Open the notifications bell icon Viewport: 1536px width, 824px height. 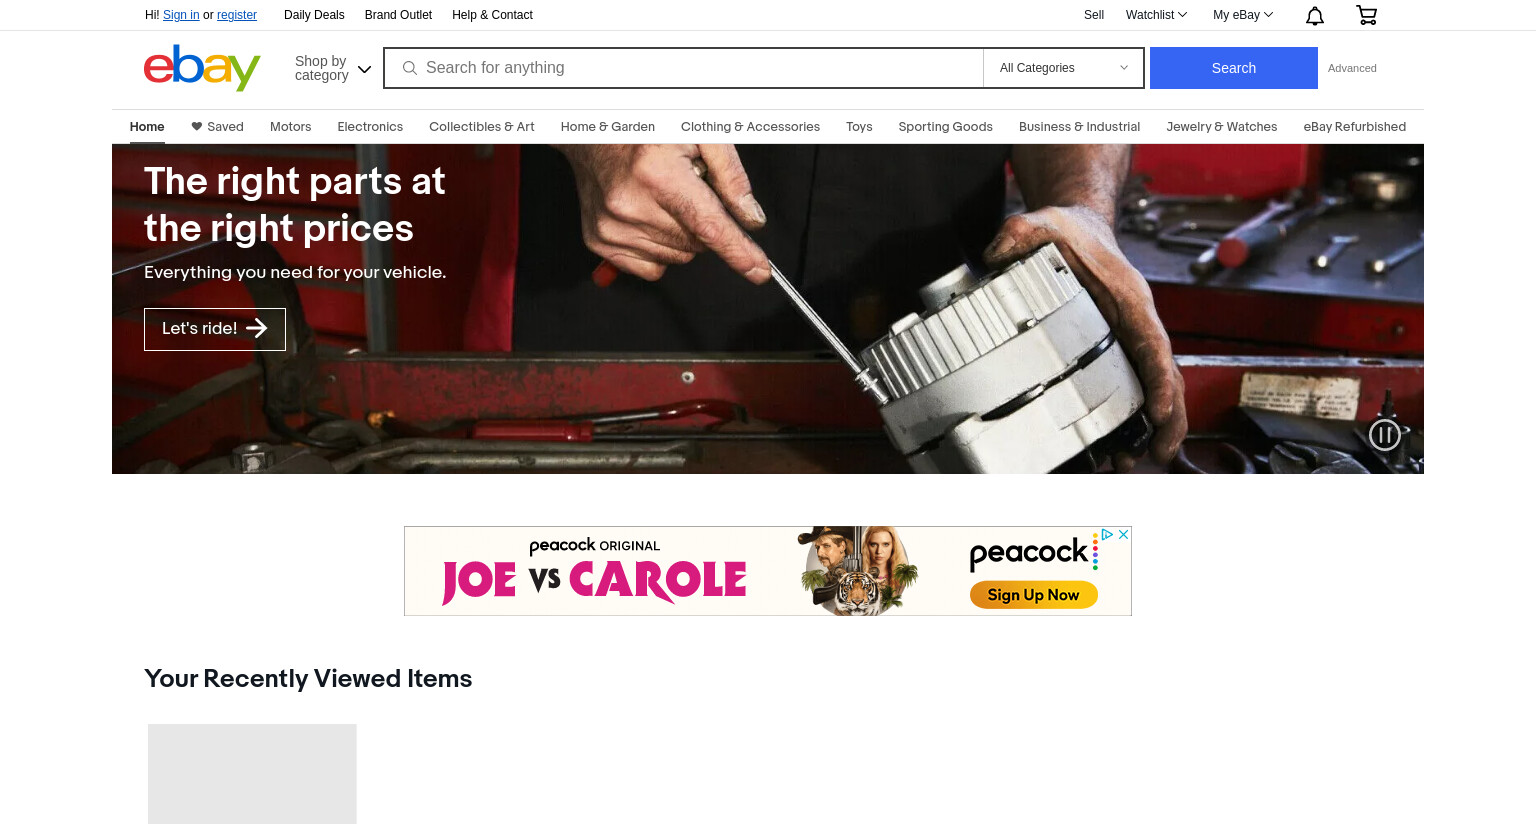tap(1315, 15)
